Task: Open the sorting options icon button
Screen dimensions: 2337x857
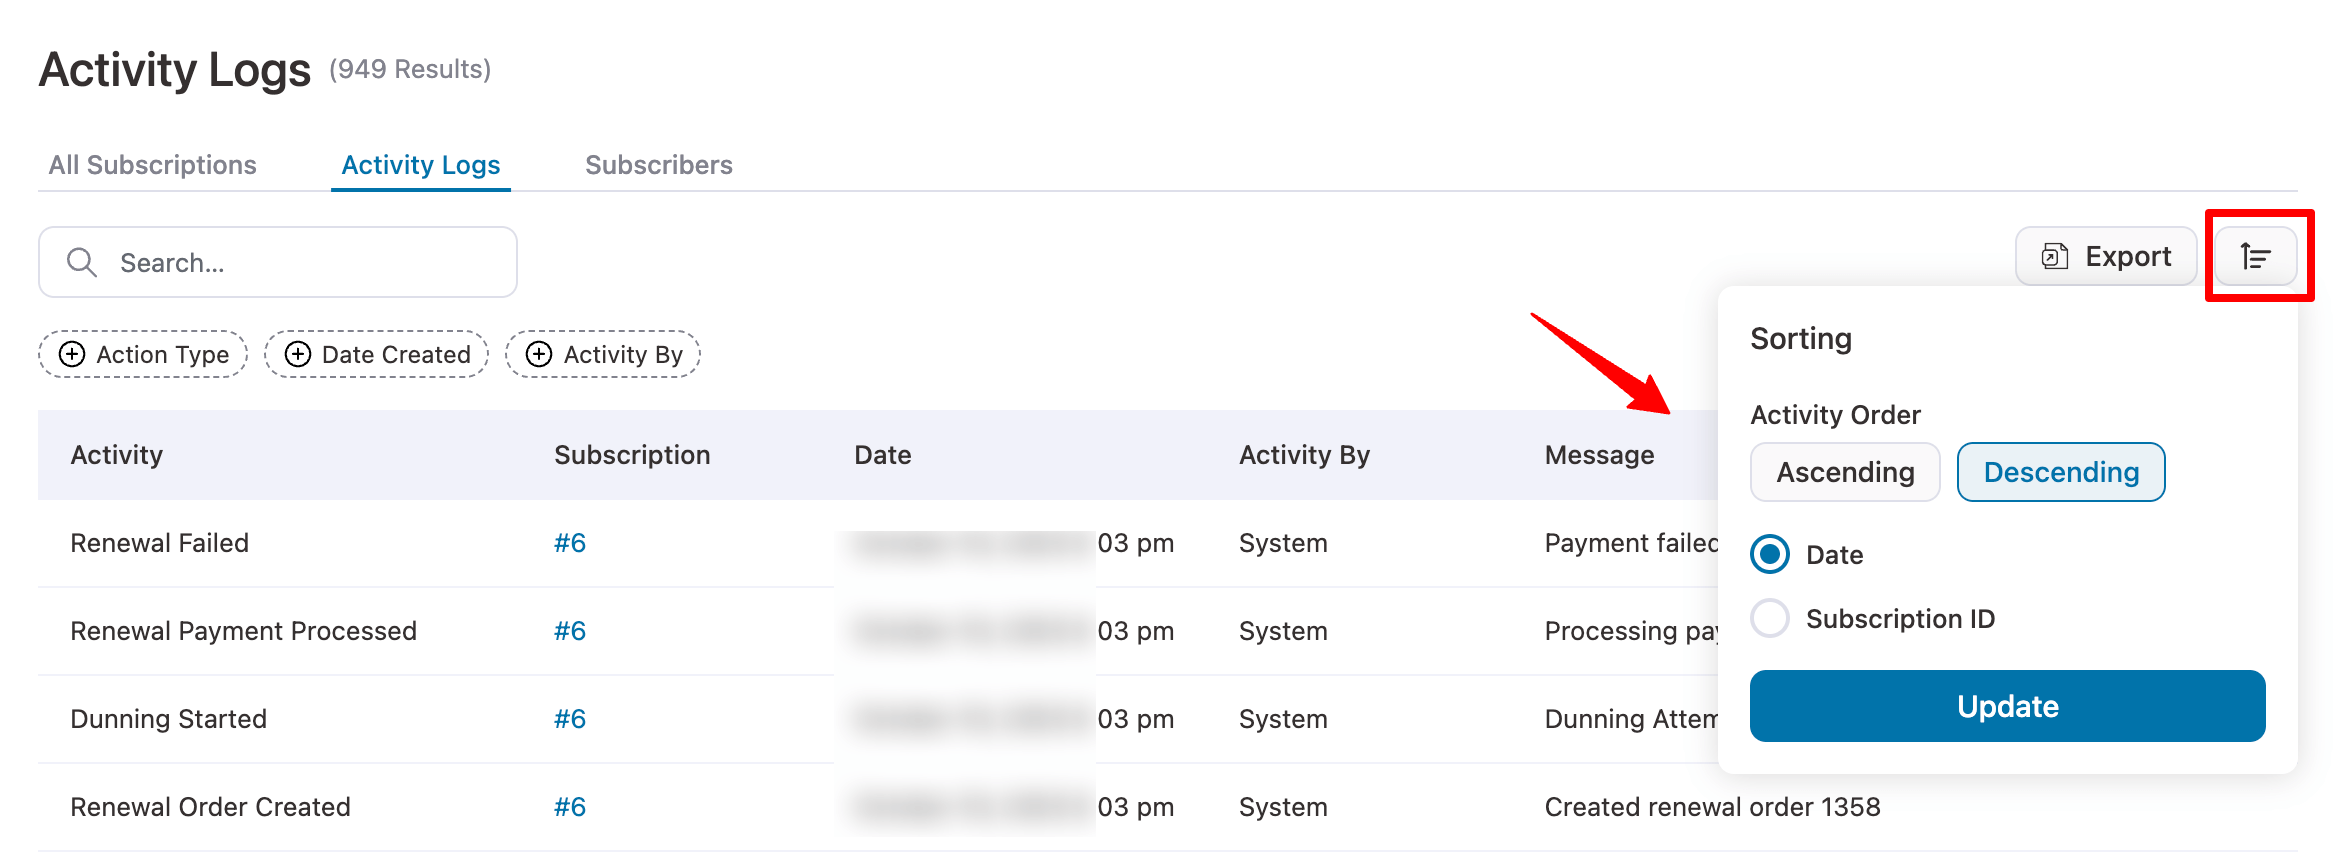Action: pyautogui.click(x=2255, y=257)
